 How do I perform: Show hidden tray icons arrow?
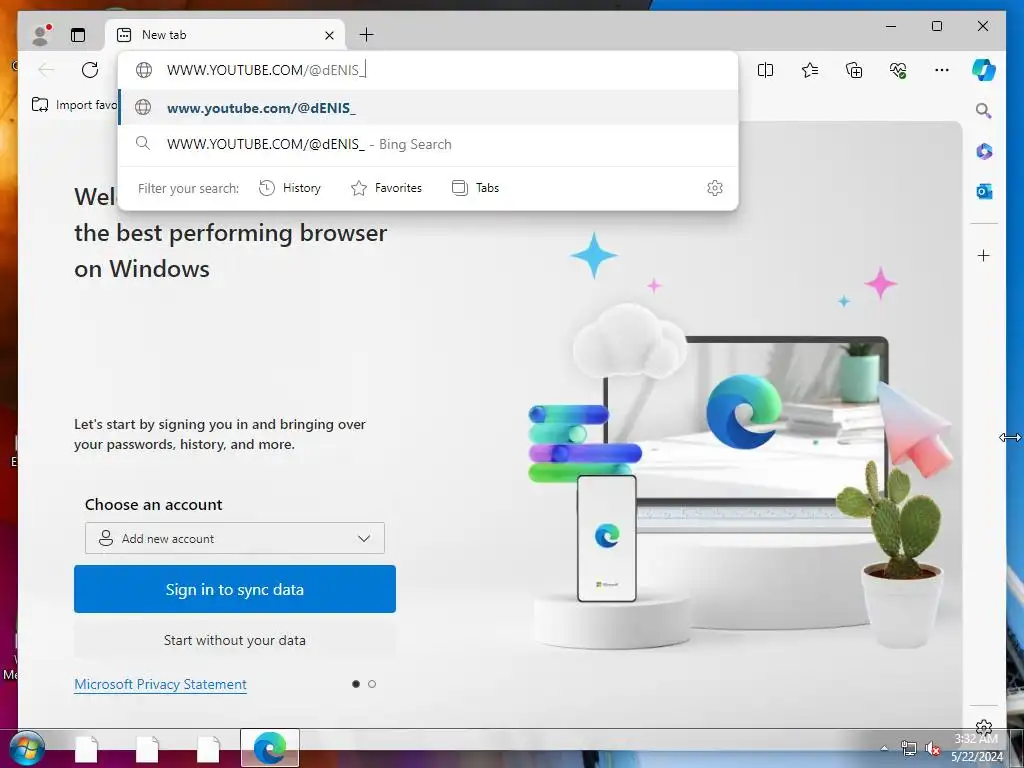(x=884, y=748)
